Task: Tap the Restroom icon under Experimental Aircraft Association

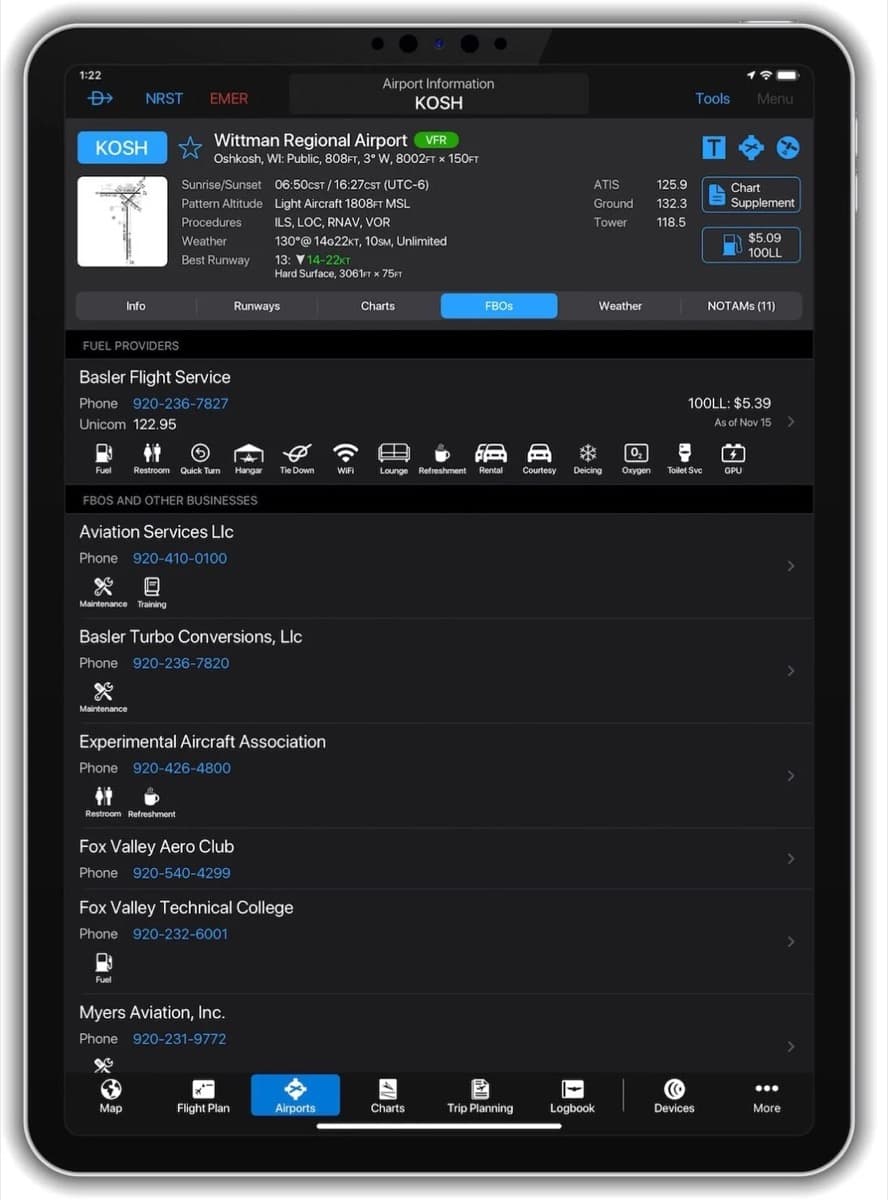Action: (104, 802)
